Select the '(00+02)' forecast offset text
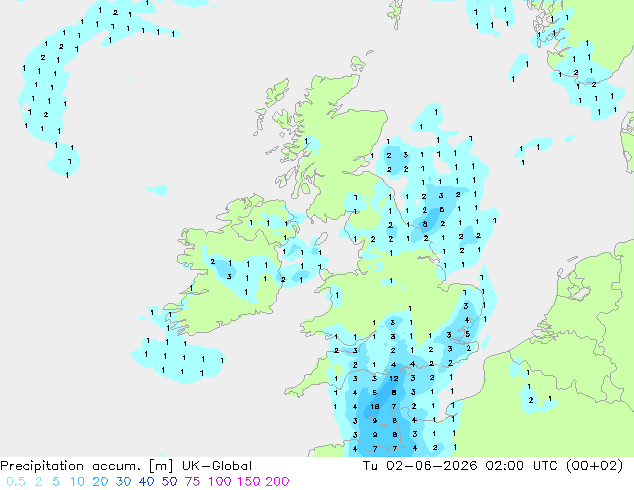634x490 pixels. point(595,466)
